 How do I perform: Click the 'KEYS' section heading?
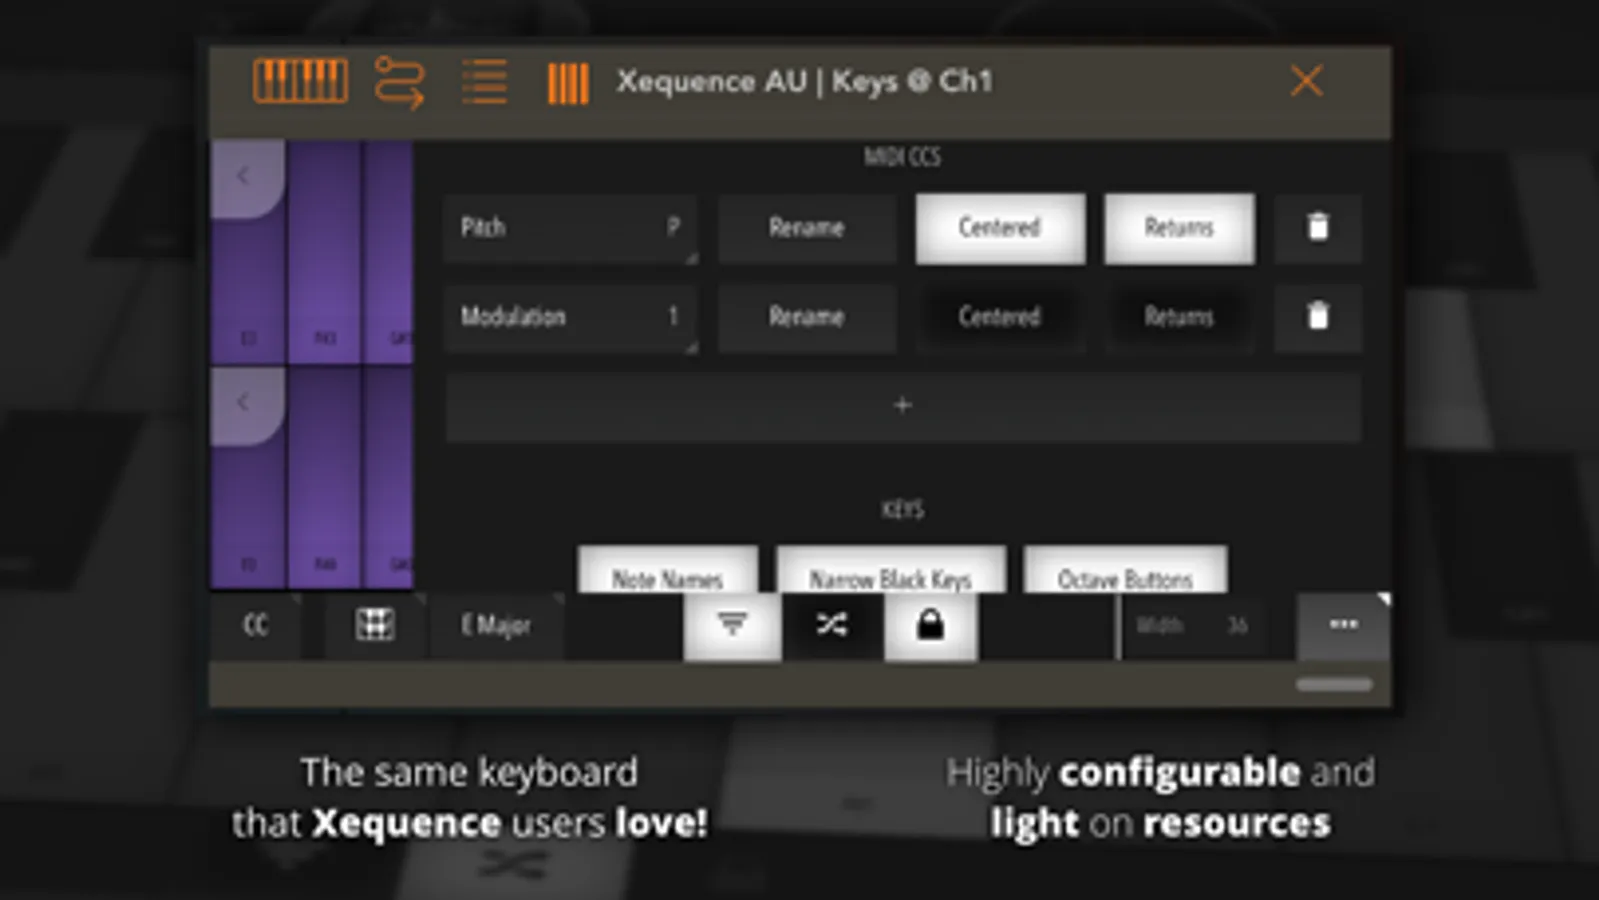pos(902,510)
